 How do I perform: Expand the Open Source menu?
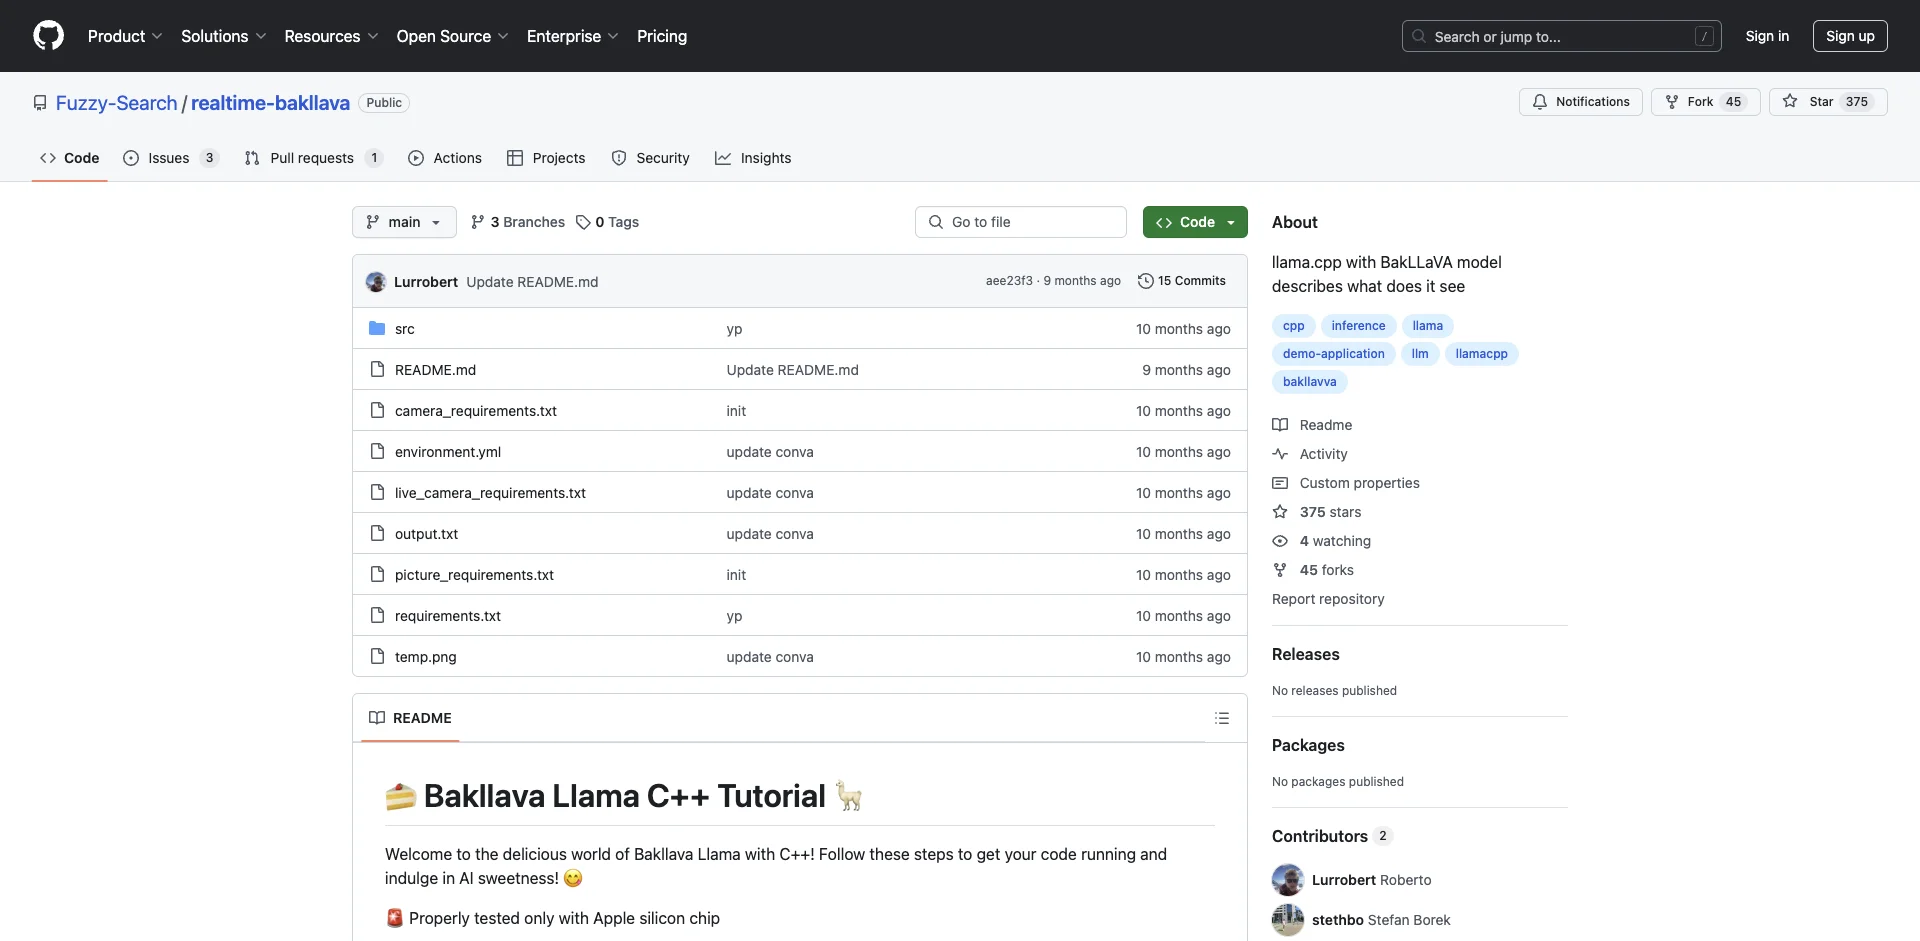(x=452, y=36)
